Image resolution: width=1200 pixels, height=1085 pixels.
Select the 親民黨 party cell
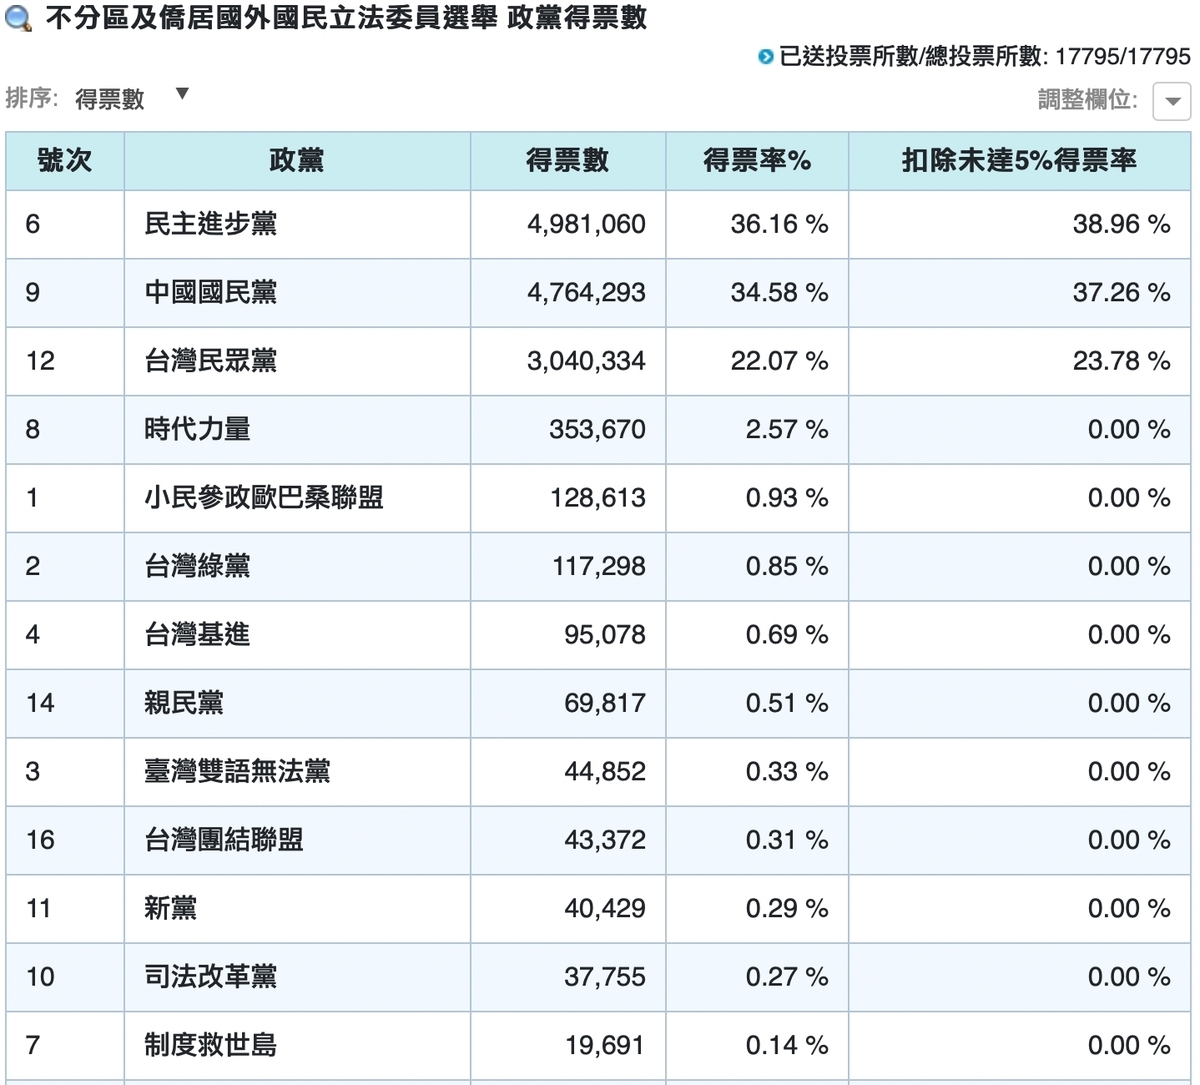pyautogui.click(x=297, y=703)
